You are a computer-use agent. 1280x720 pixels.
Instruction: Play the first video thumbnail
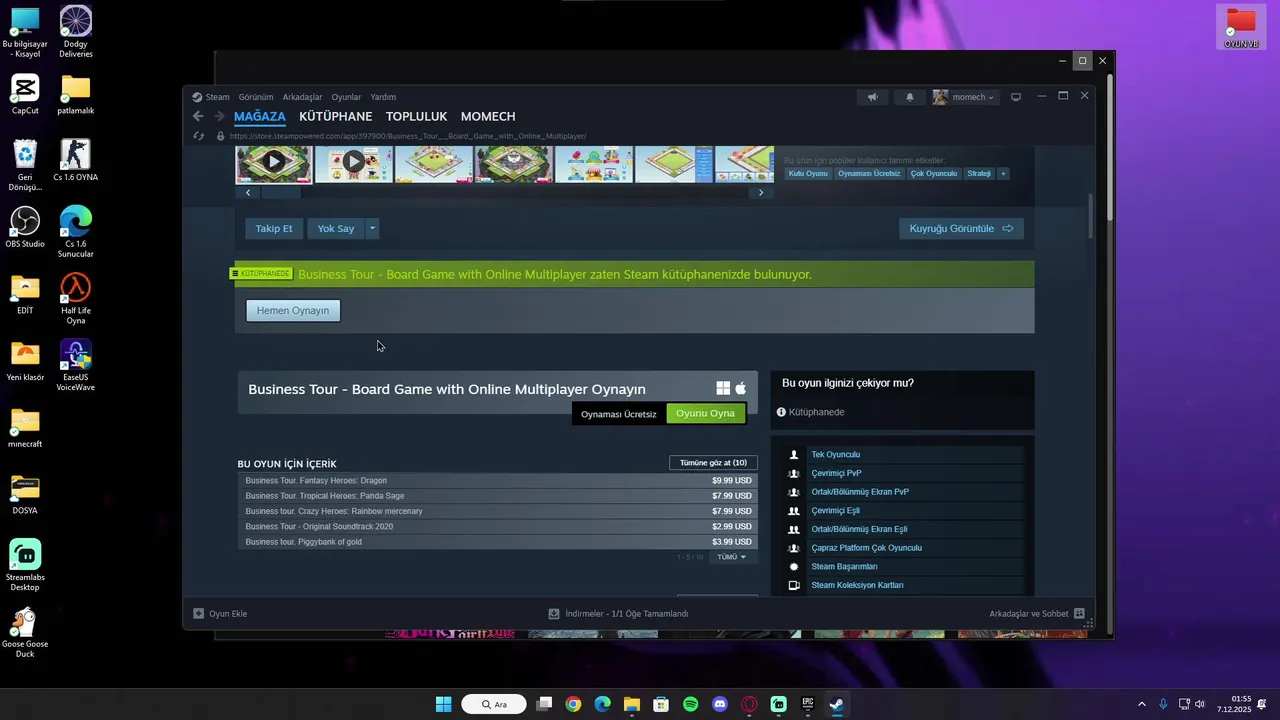click(274, 163)
